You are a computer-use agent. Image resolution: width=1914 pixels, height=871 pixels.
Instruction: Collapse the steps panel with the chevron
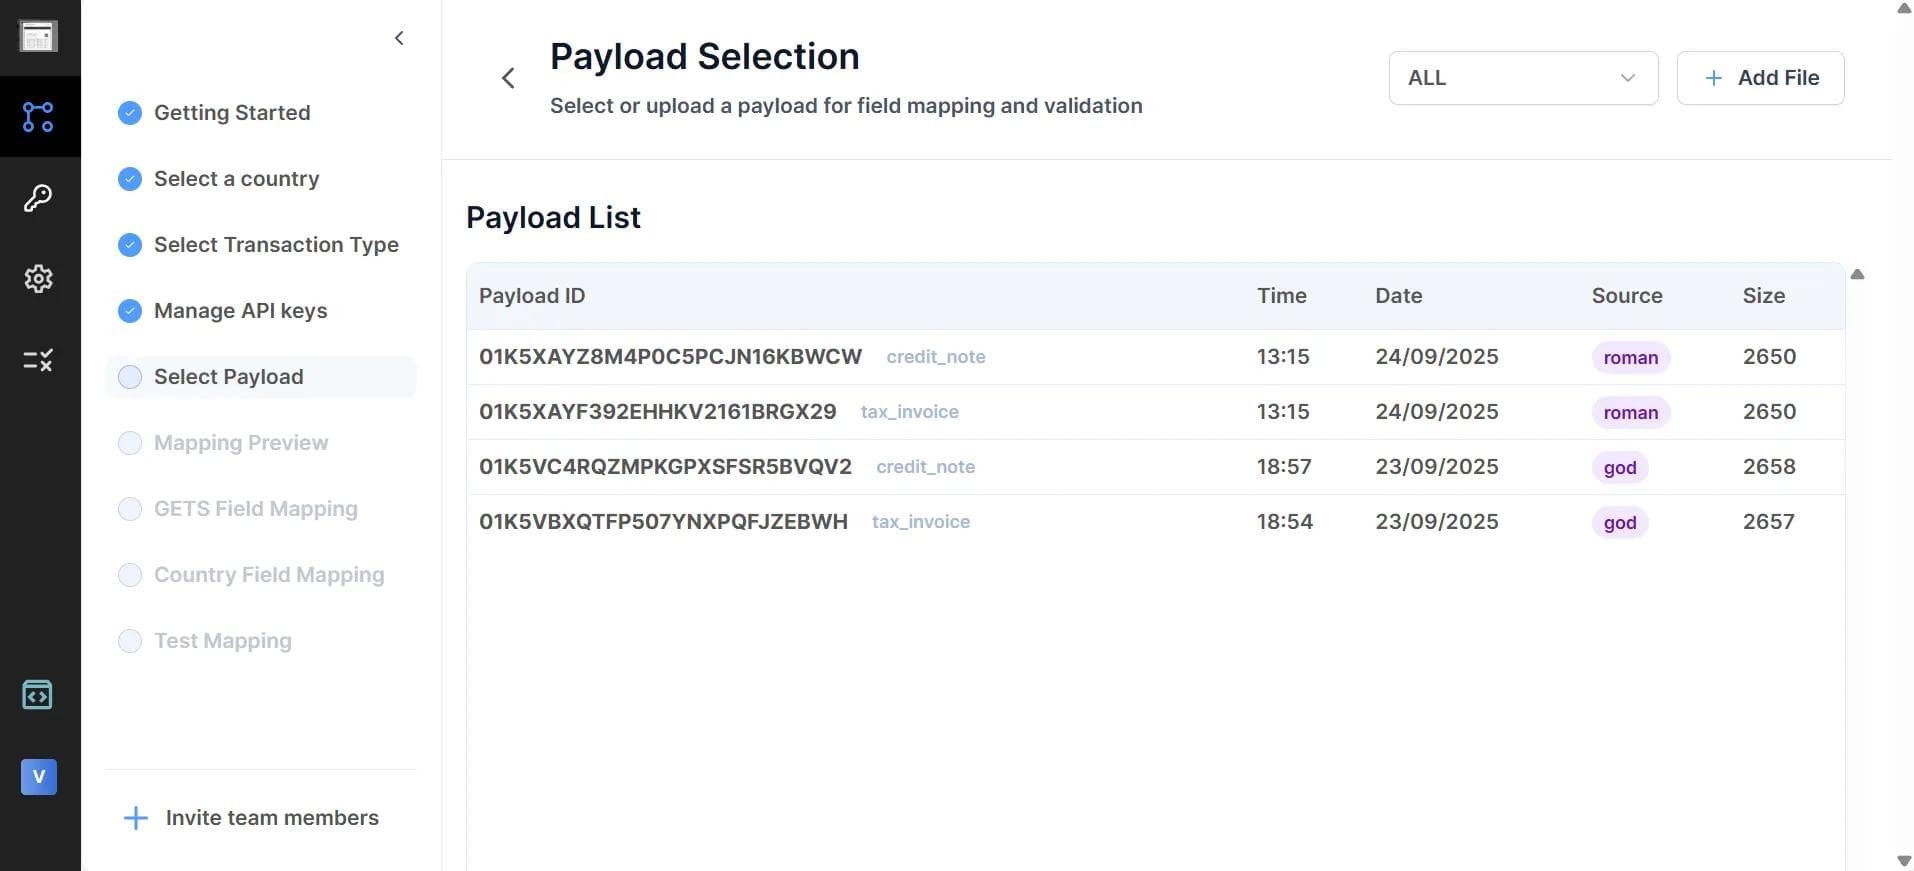tap(399, 38)
